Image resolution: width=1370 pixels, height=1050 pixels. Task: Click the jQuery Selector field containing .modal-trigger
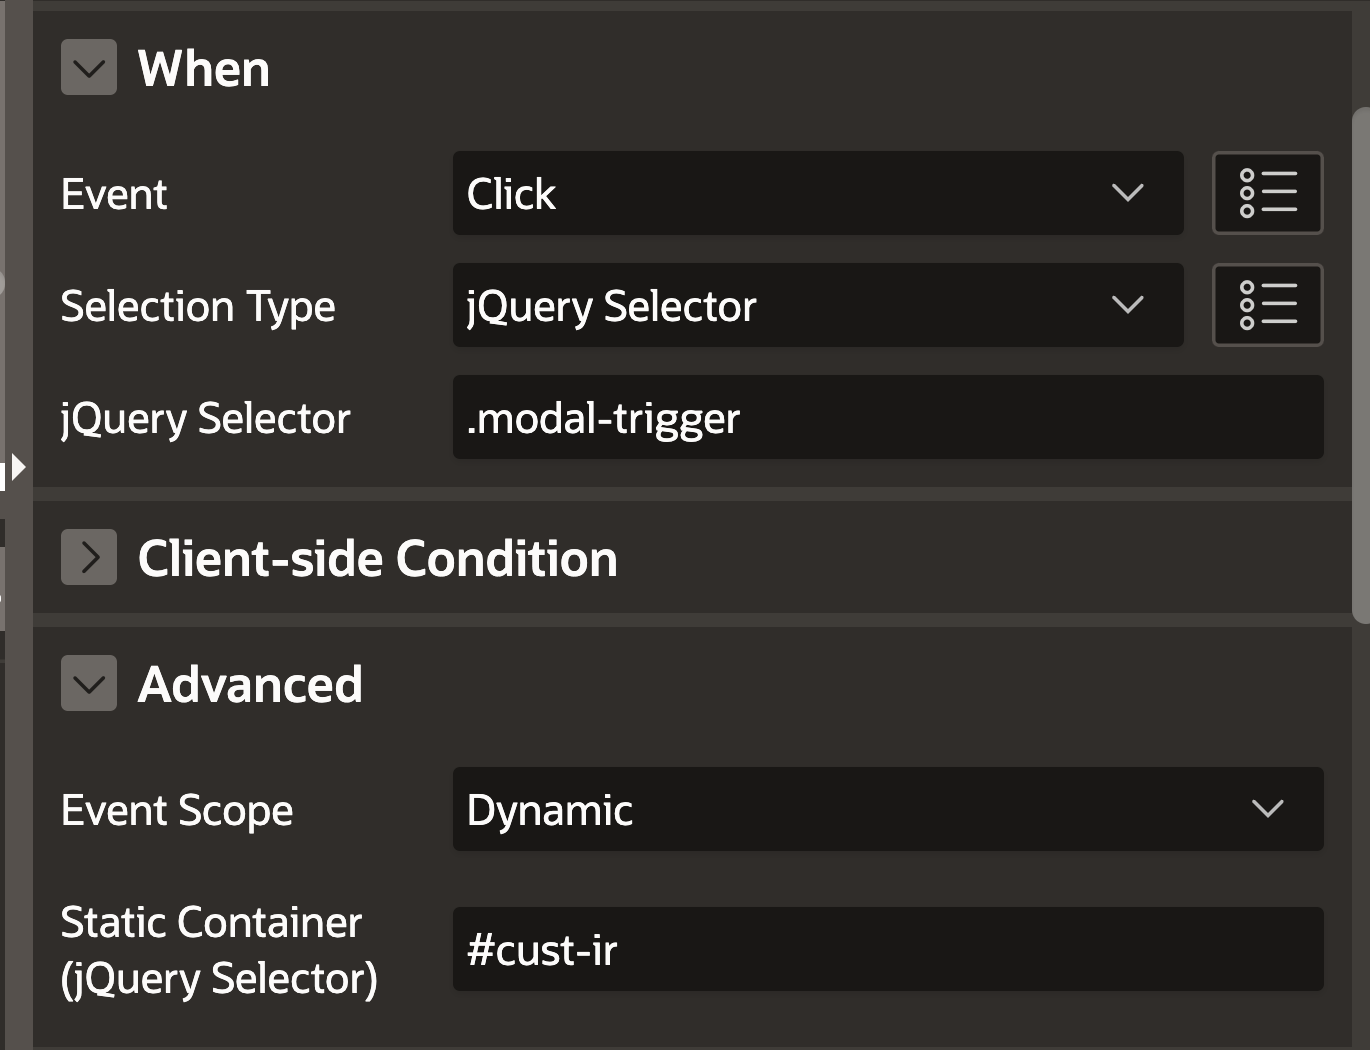887,417
